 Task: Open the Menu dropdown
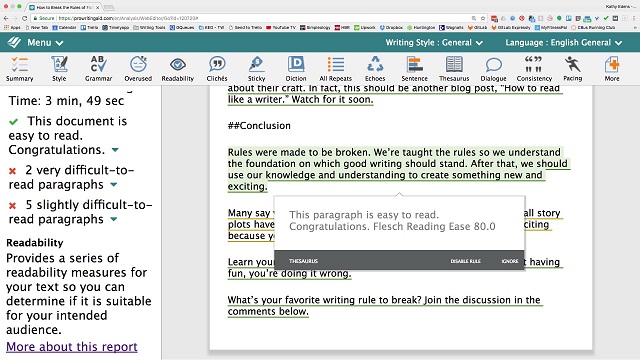(x=45, y=42)
